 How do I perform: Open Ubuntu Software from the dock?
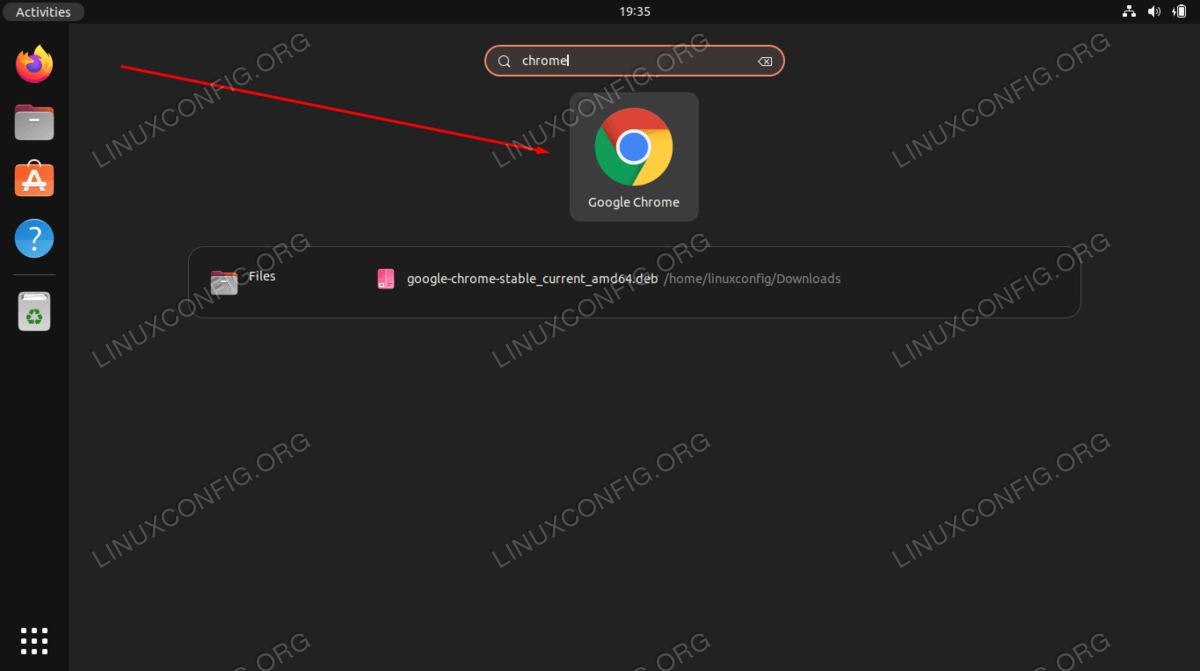[x=34, y=180]
